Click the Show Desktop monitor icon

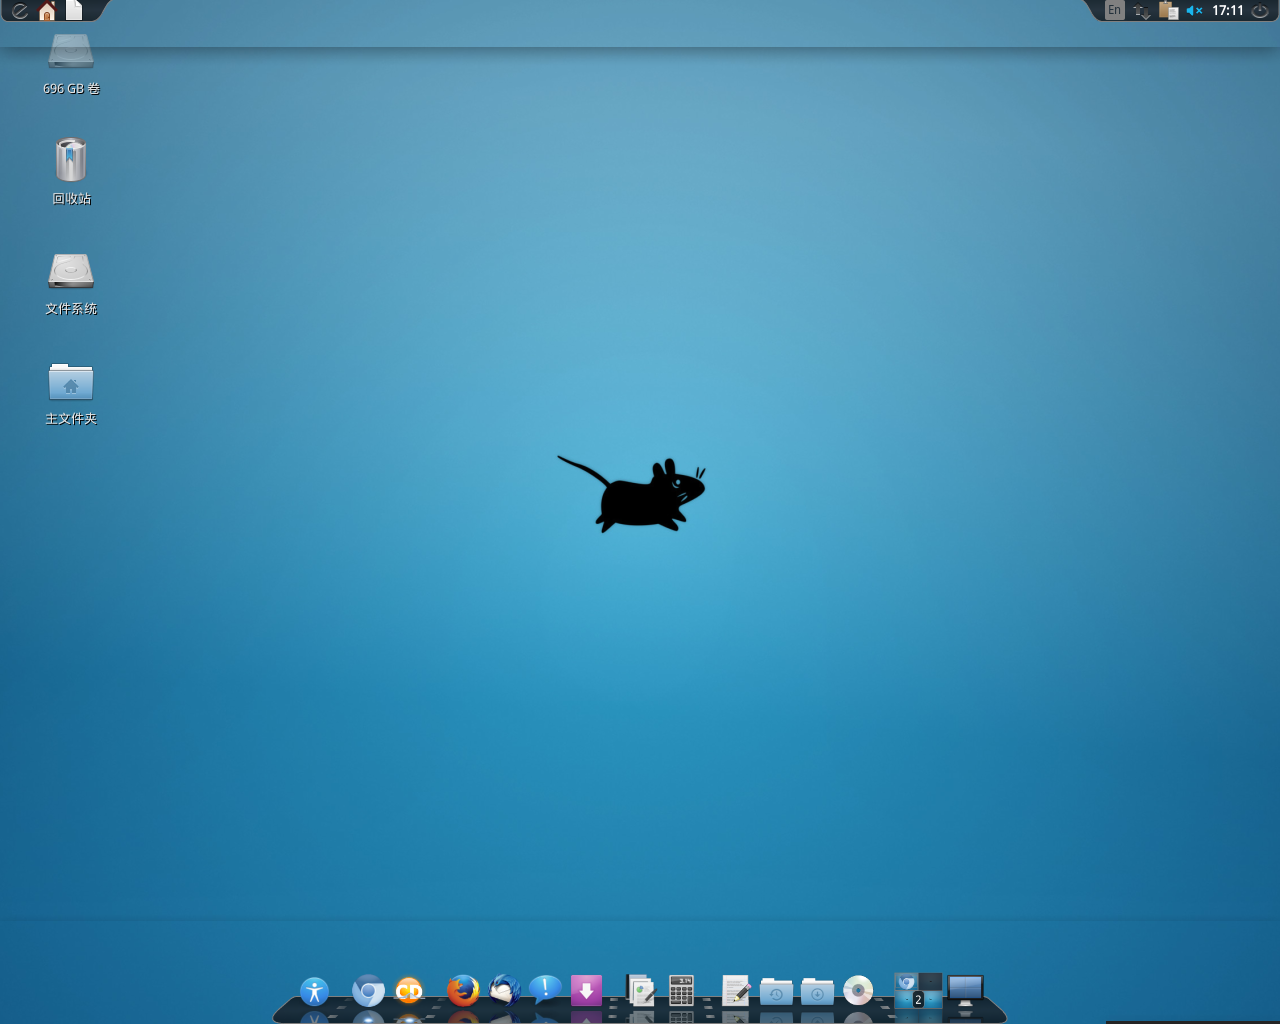[x=965, y=991]
